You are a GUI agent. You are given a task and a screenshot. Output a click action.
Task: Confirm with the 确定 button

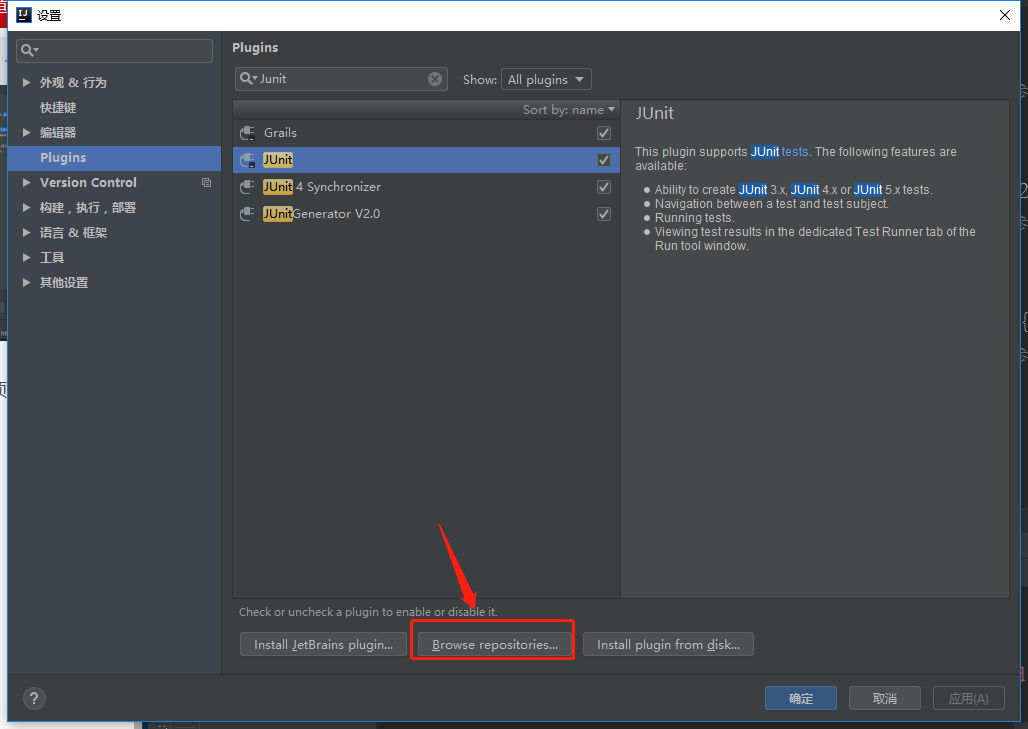pyautogui.click(x=801, y=698)
